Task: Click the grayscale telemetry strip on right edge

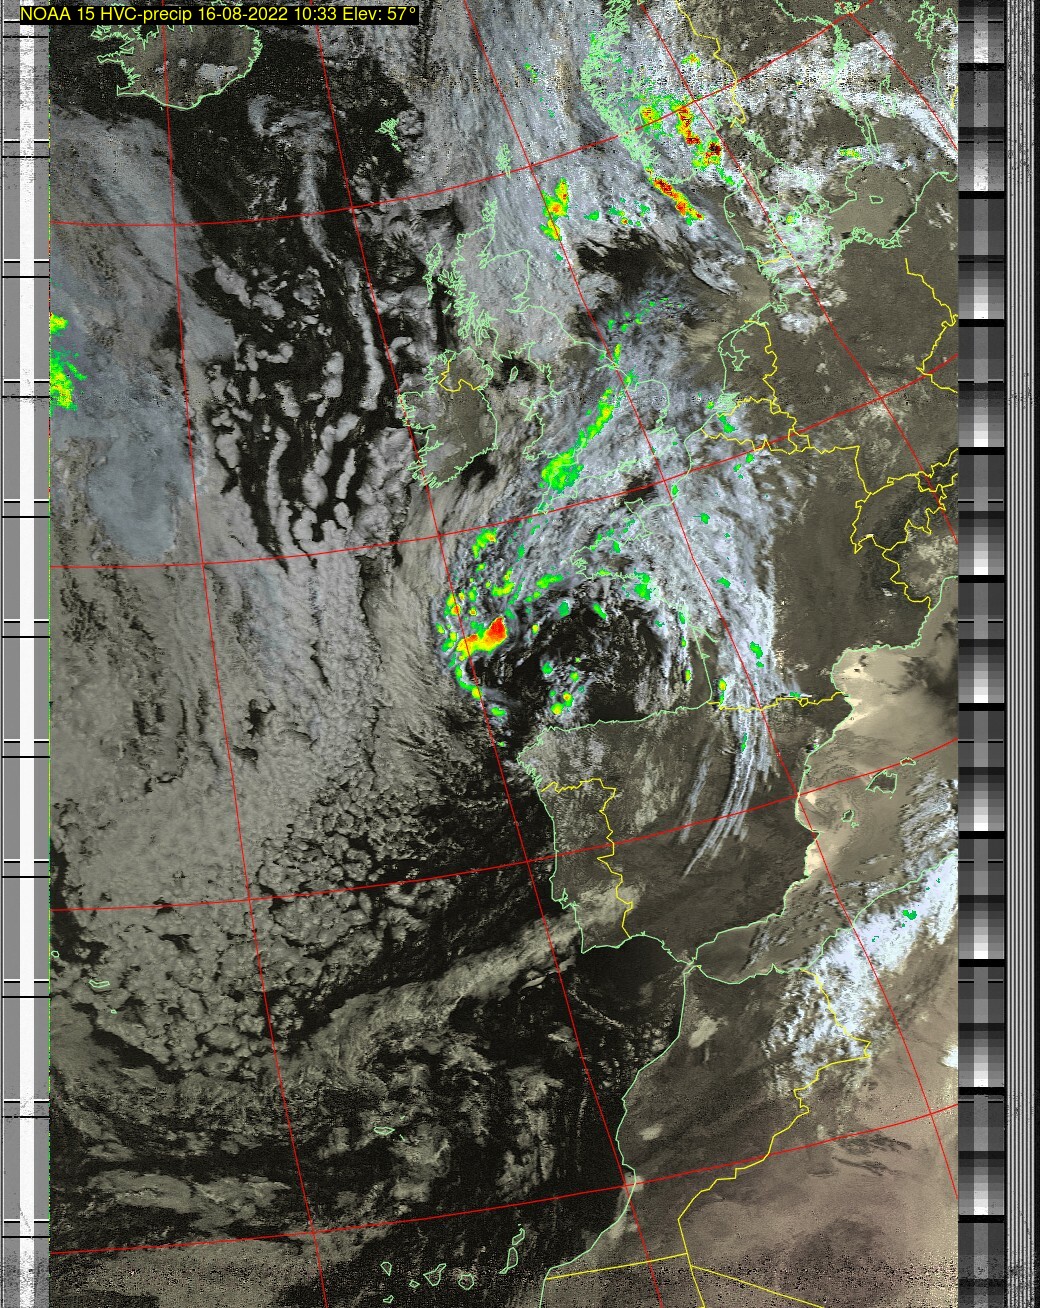Action: (981, 650)
